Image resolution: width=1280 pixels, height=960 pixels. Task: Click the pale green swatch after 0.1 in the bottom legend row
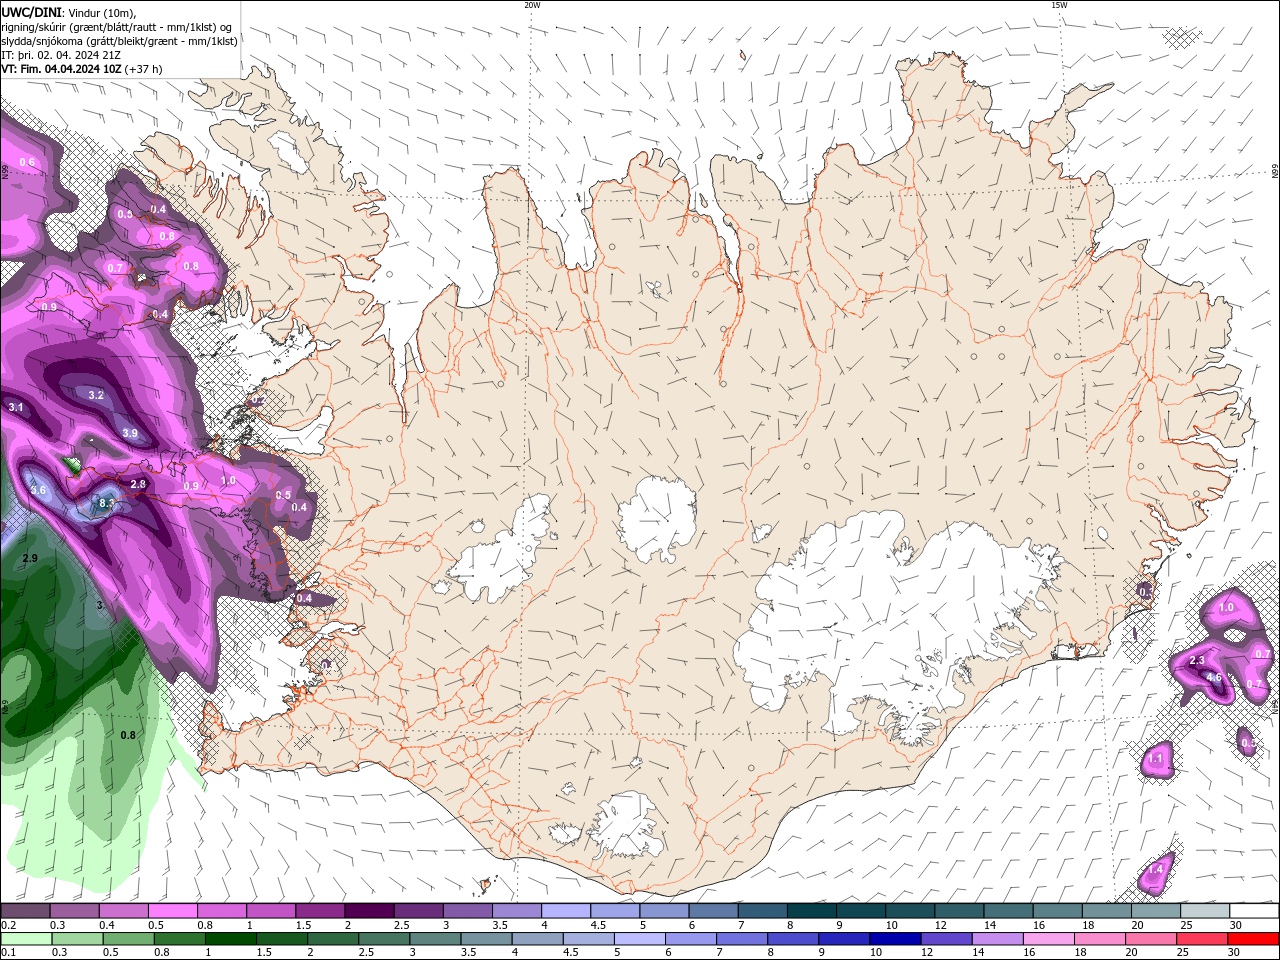coord(26,939)
